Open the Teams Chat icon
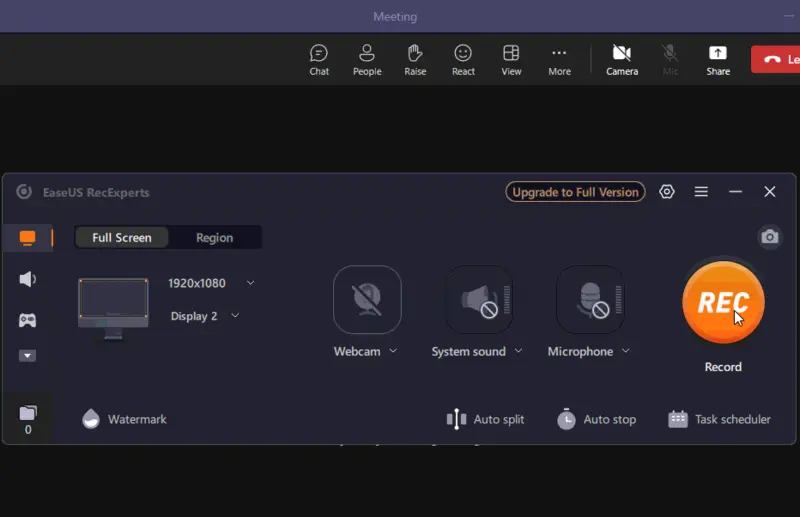 pos(319,59)
